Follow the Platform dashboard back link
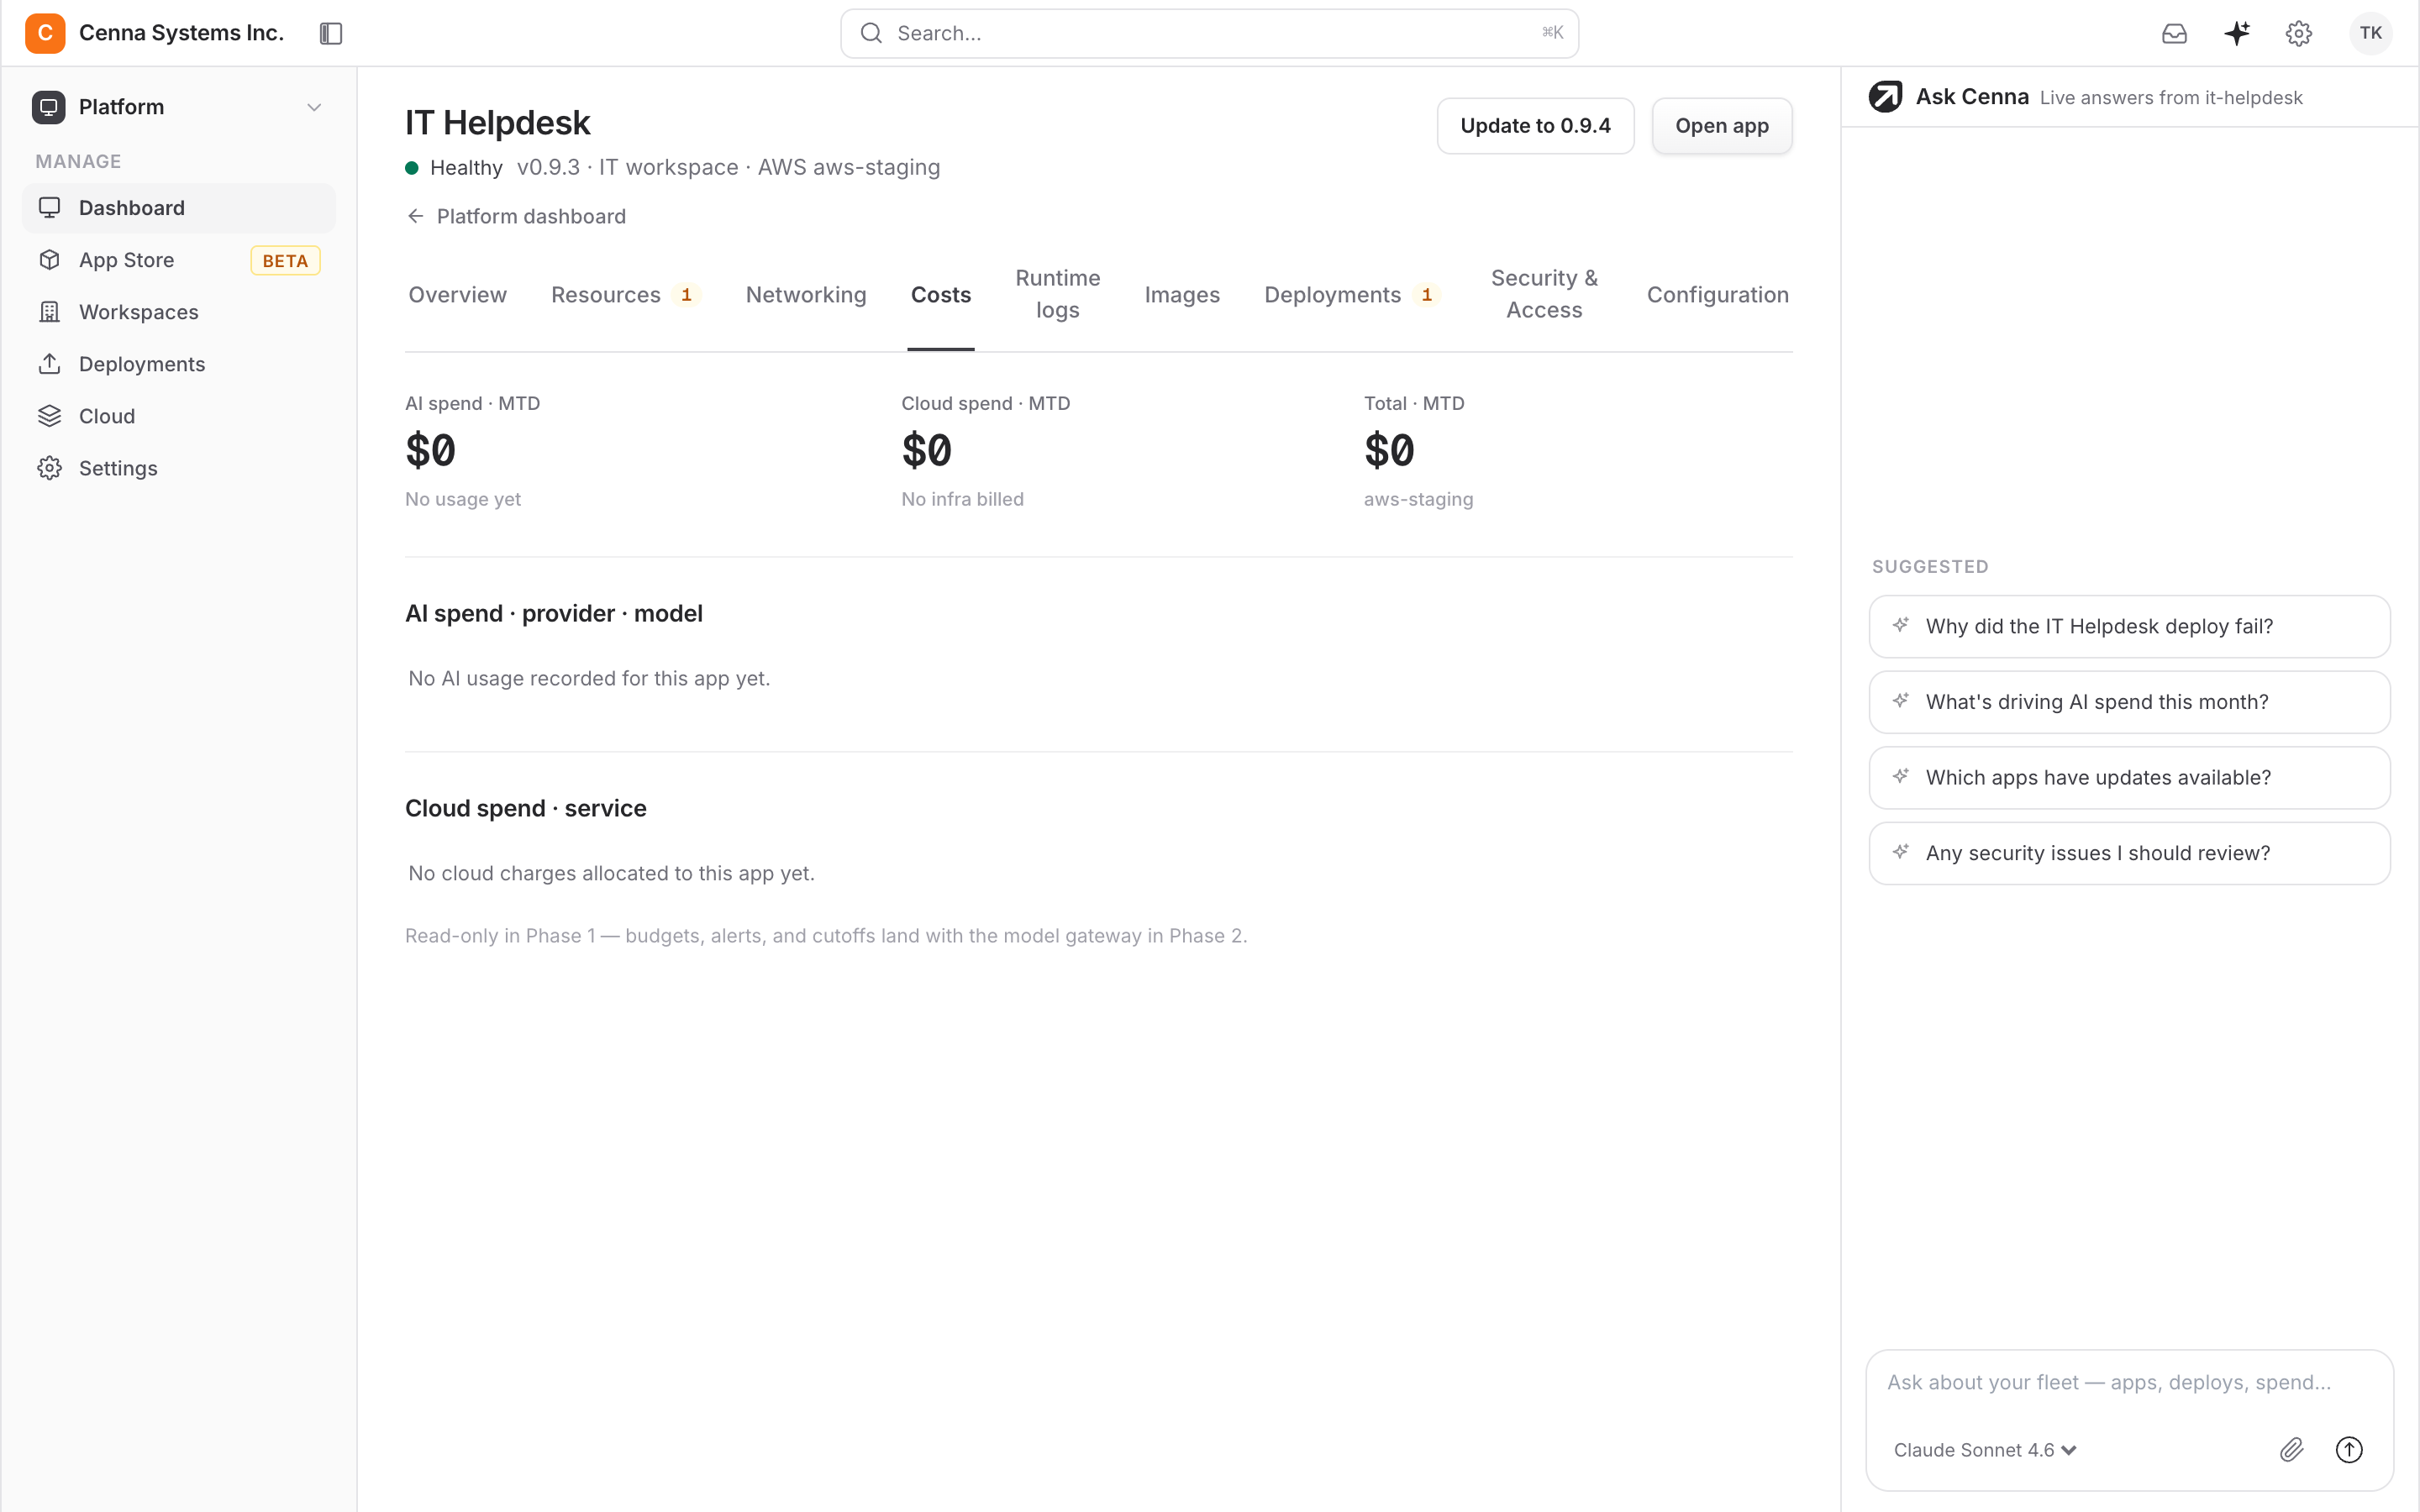 (x=516, y=216)
